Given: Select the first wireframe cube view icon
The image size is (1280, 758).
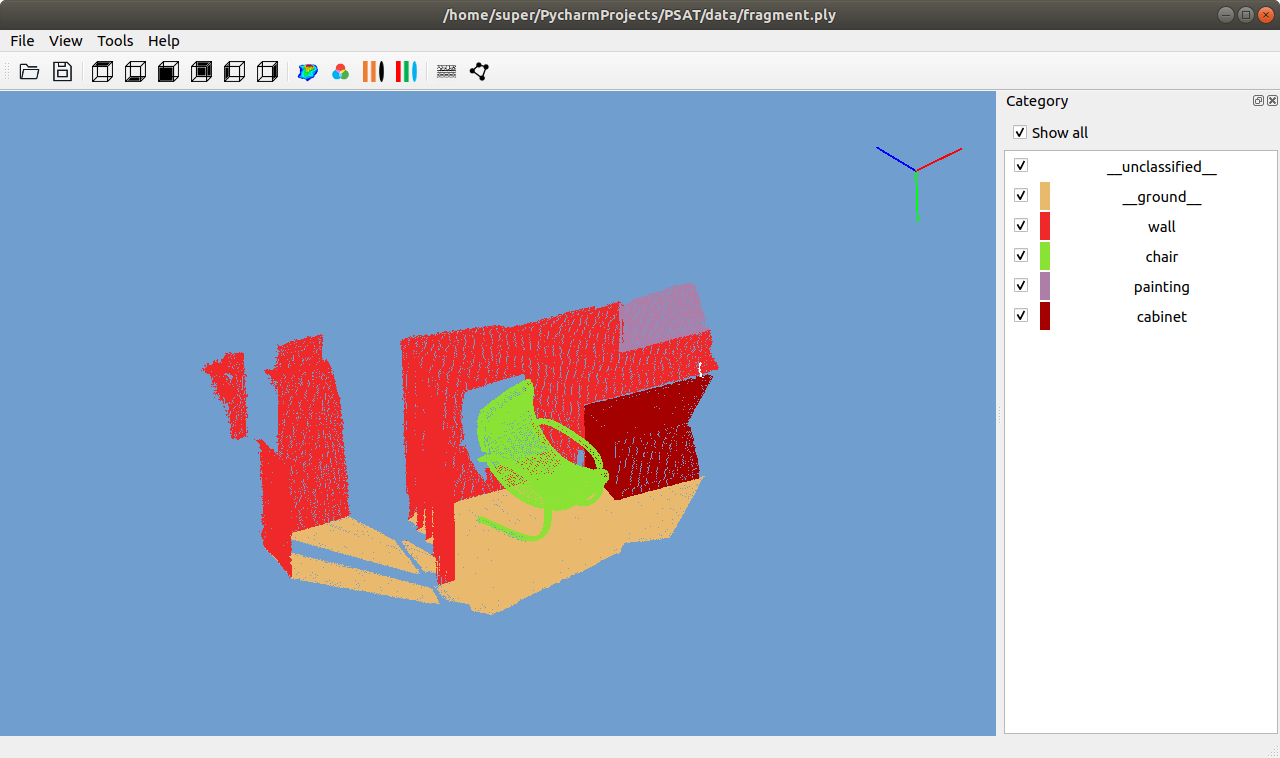Looking at the screenshot, I should (102, 71).
